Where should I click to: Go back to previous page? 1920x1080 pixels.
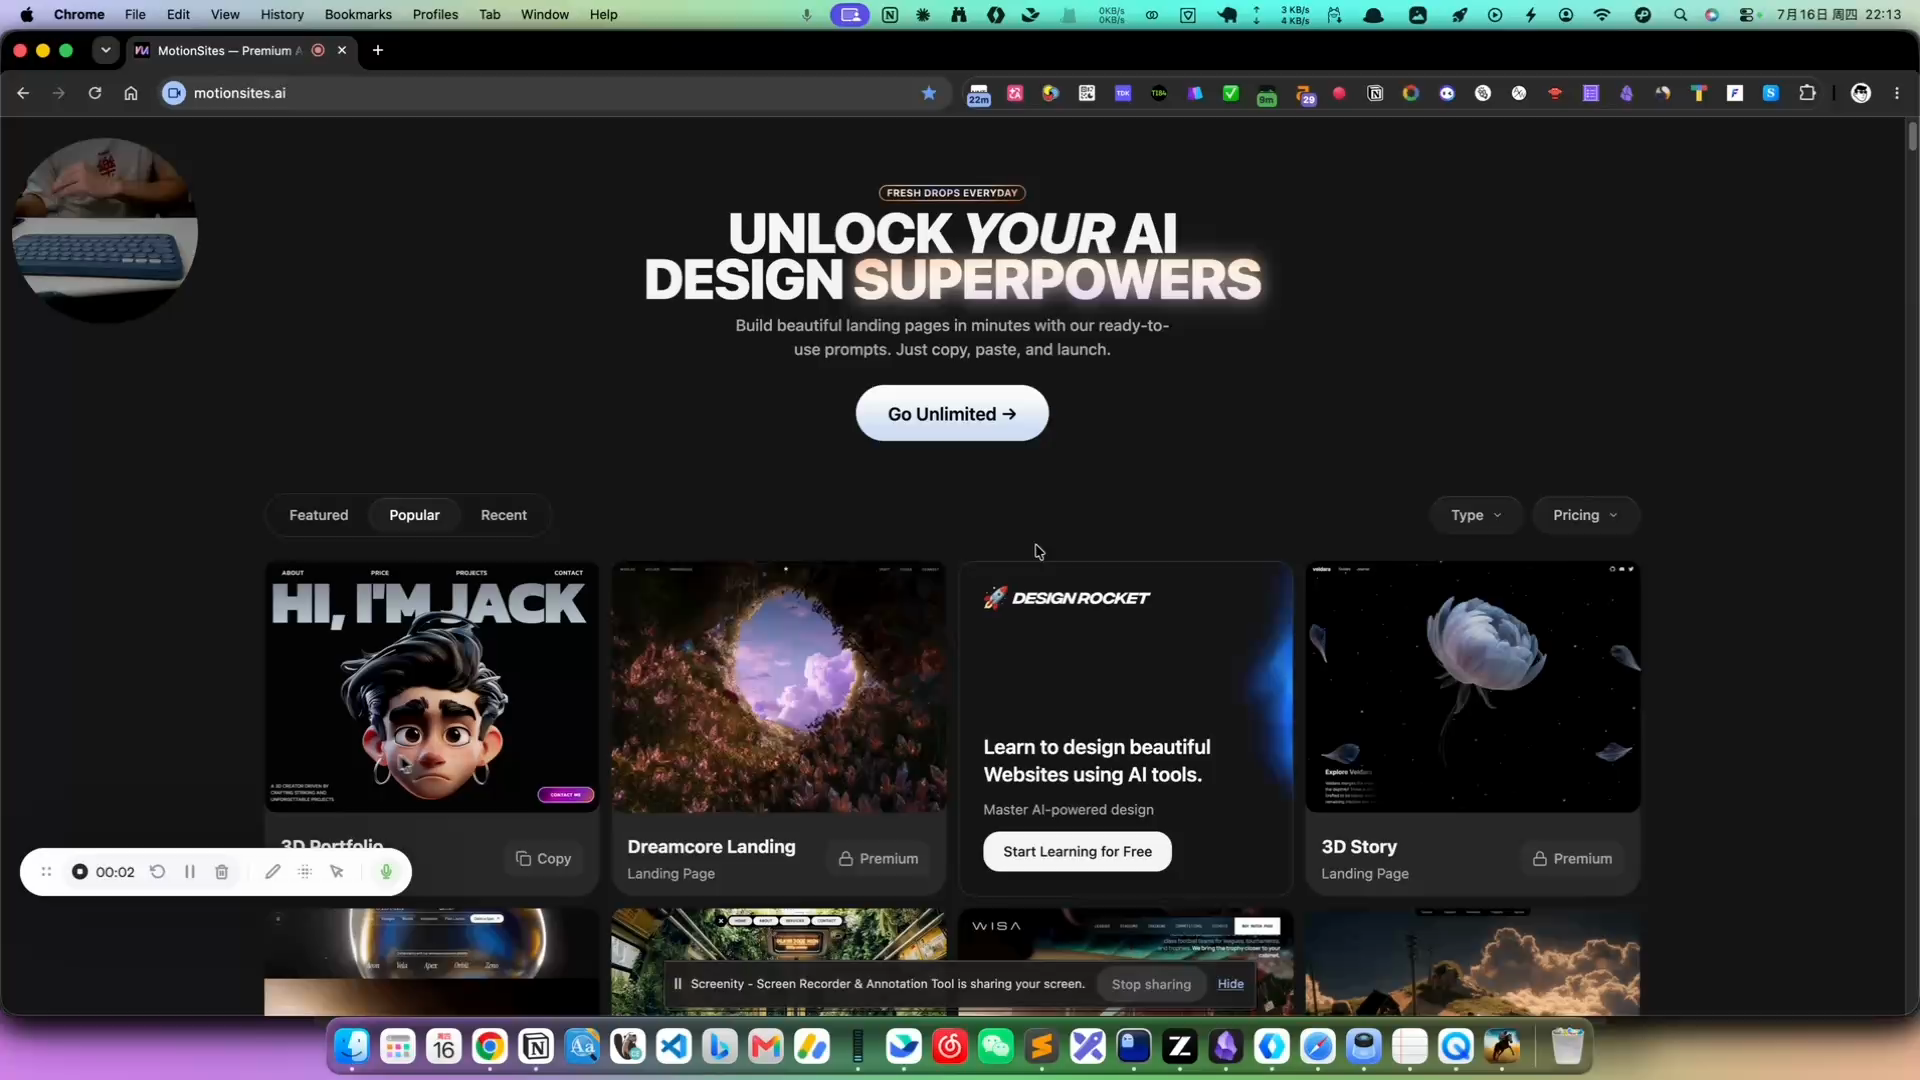[23, 93]
